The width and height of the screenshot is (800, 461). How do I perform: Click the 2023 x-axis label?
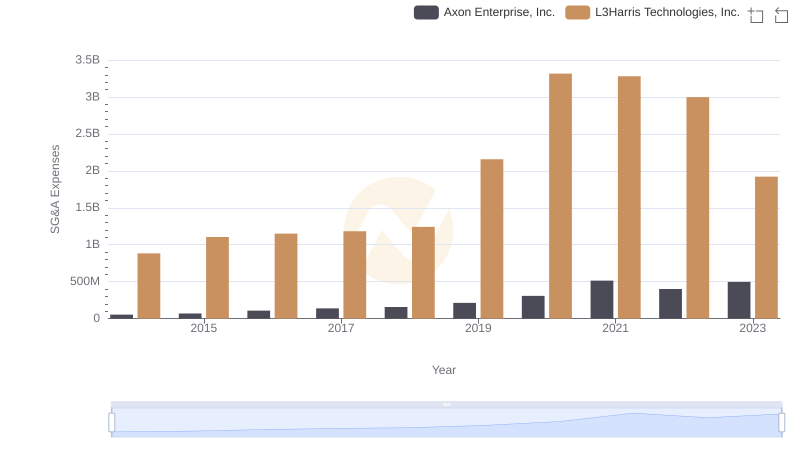point(753,328)
